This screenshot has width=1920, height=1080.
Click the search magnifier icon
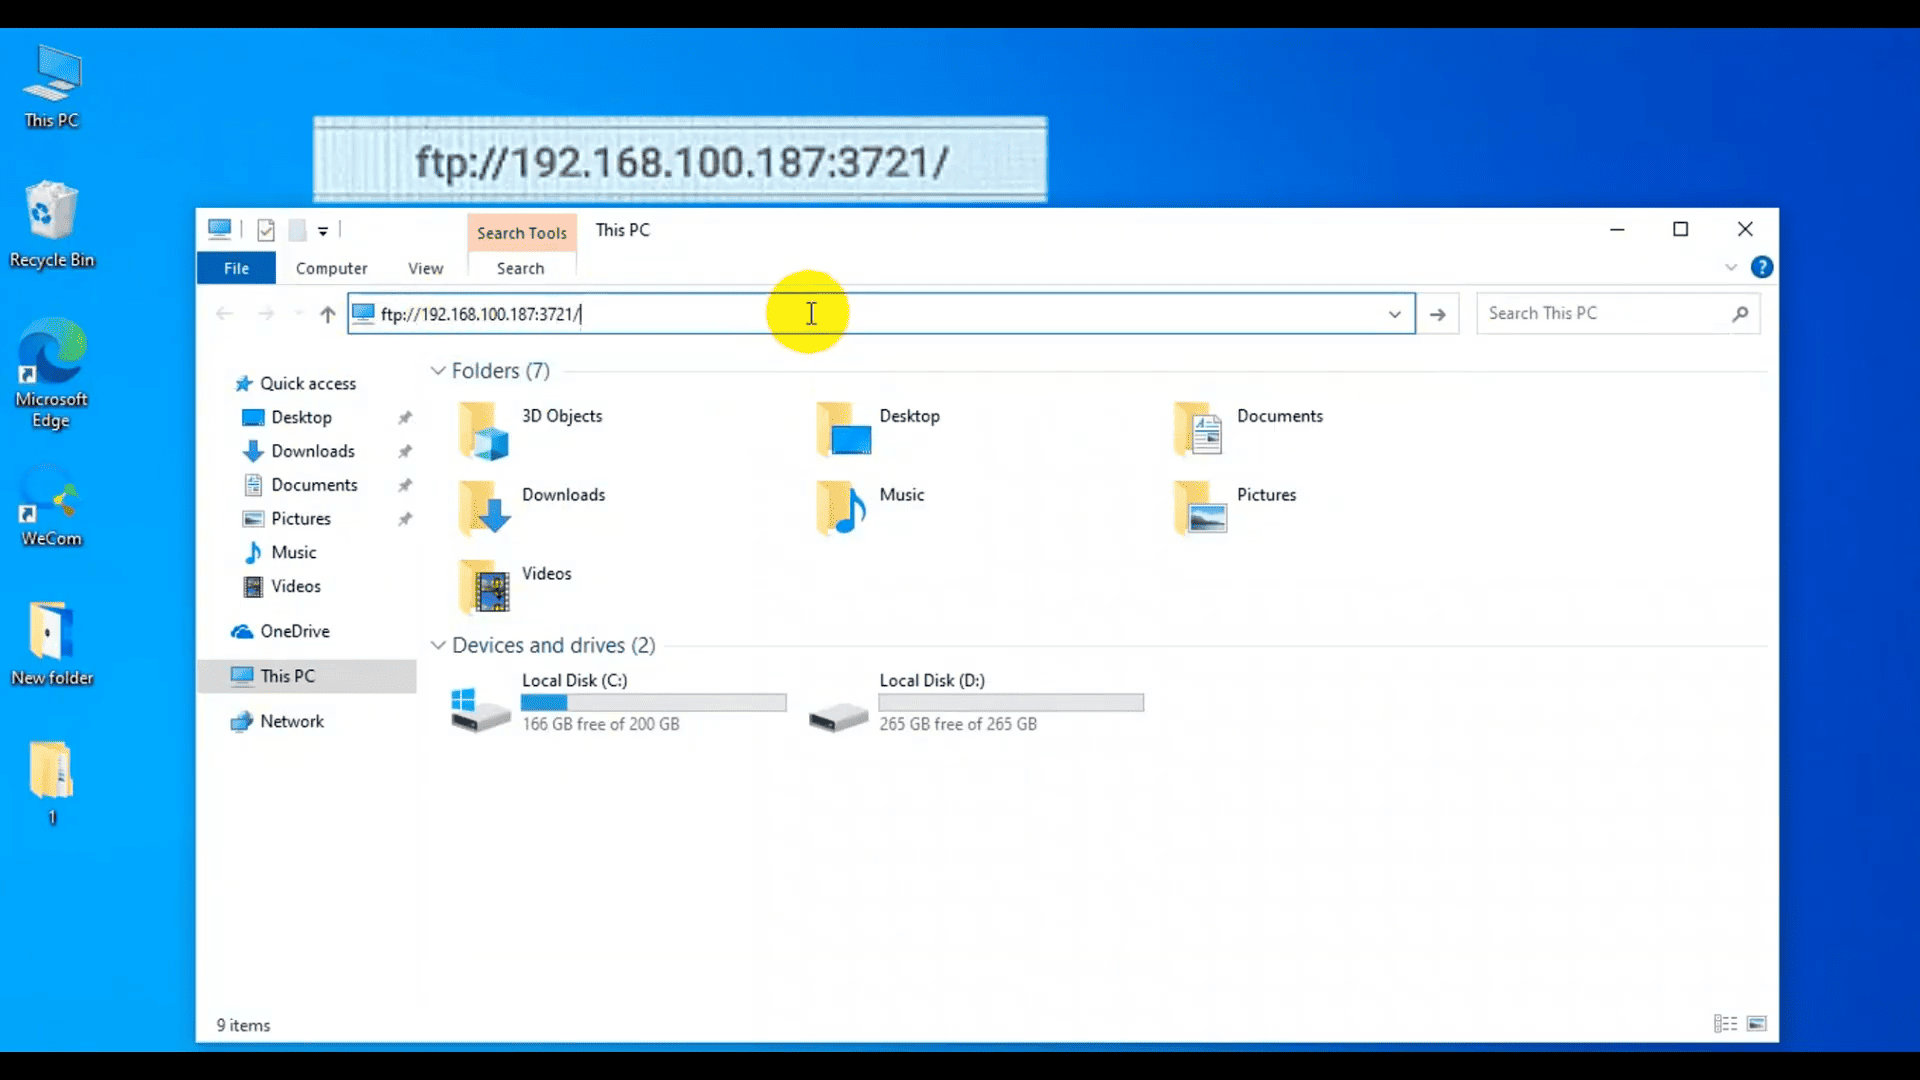tap(1740, 314)
